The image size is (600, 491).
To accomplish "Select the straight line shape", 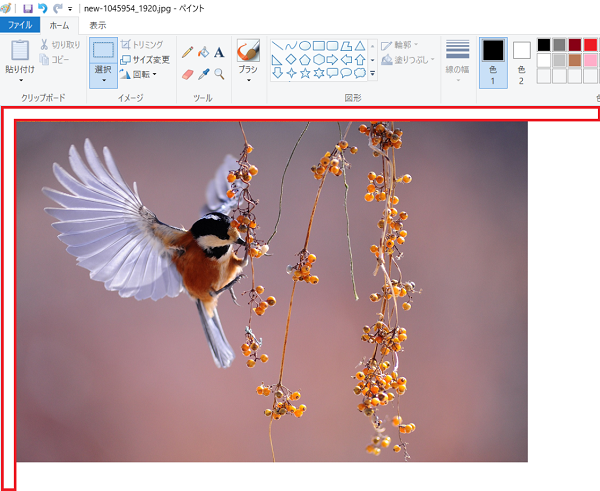I will coord(277,46).
